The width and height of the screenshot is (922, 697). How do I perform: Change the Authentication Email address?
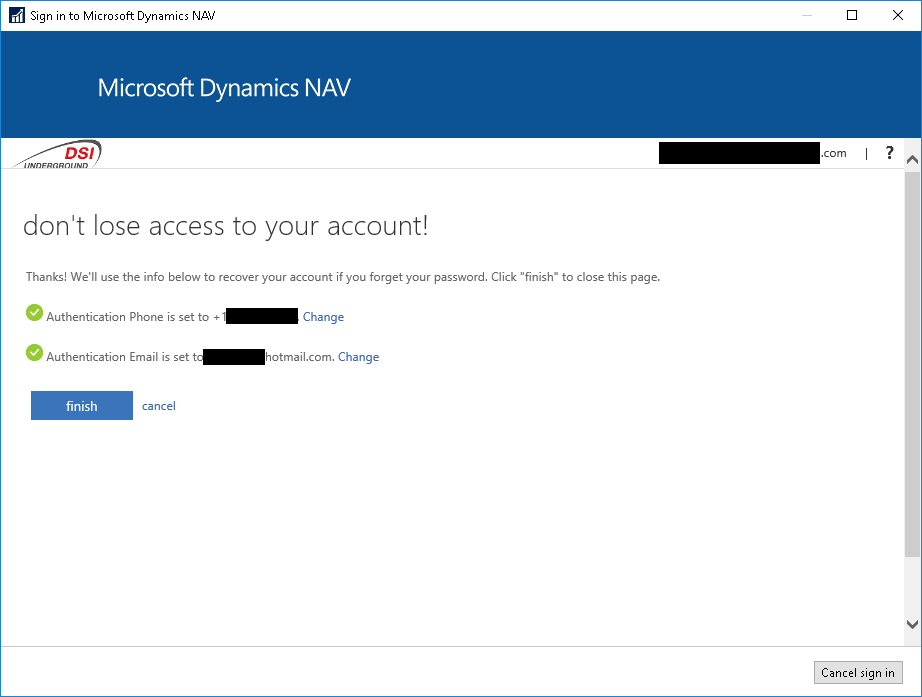click(x=359, y=356)
